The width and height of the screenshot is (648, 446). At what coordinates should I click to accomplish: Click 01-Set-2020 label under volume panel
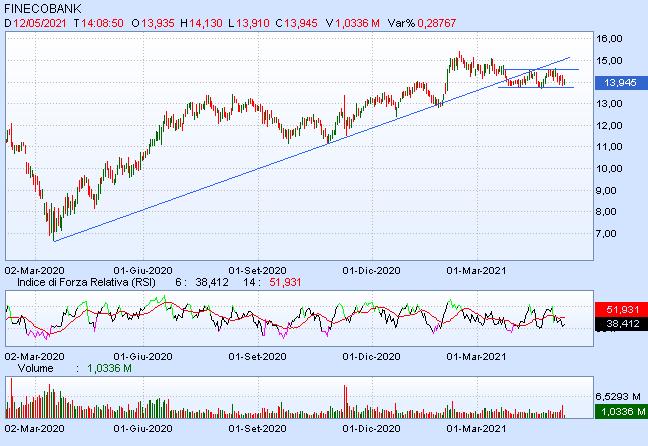pyautogui.click(x=257, y=428)
